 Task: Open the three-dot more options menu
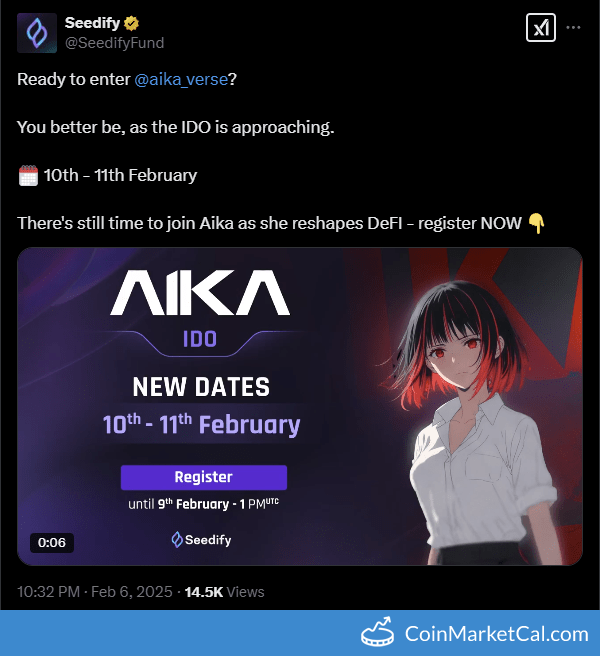point(573,28)
